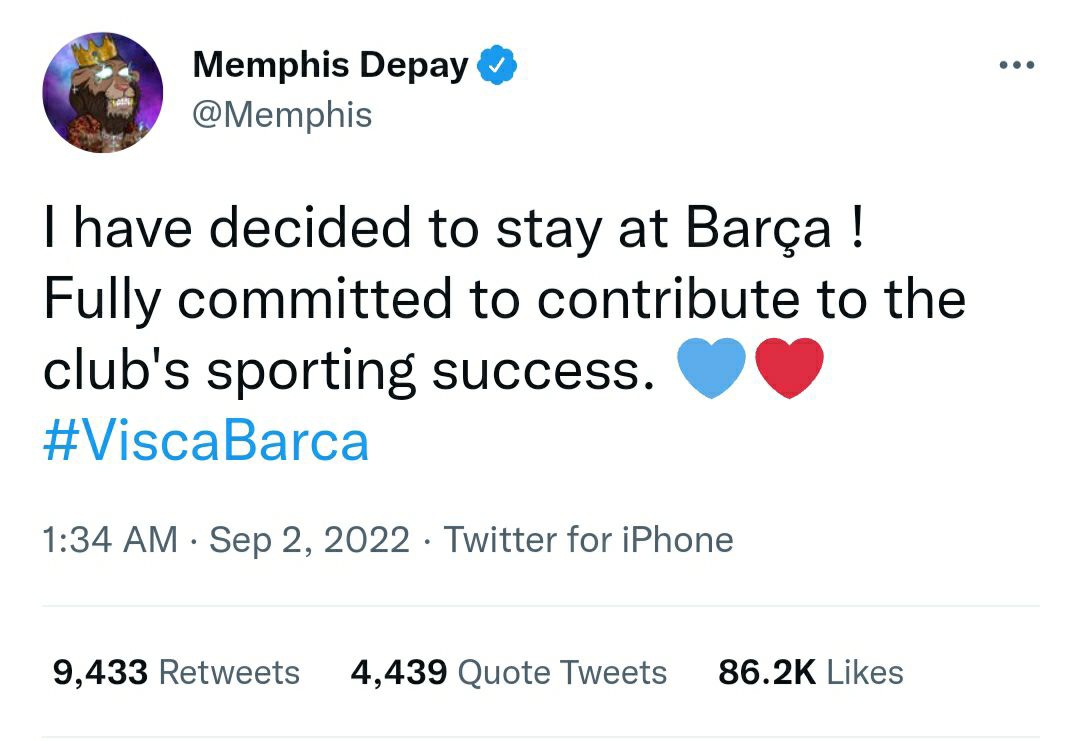
Task: Click the red heart emoji
Action: pos(789,368)
